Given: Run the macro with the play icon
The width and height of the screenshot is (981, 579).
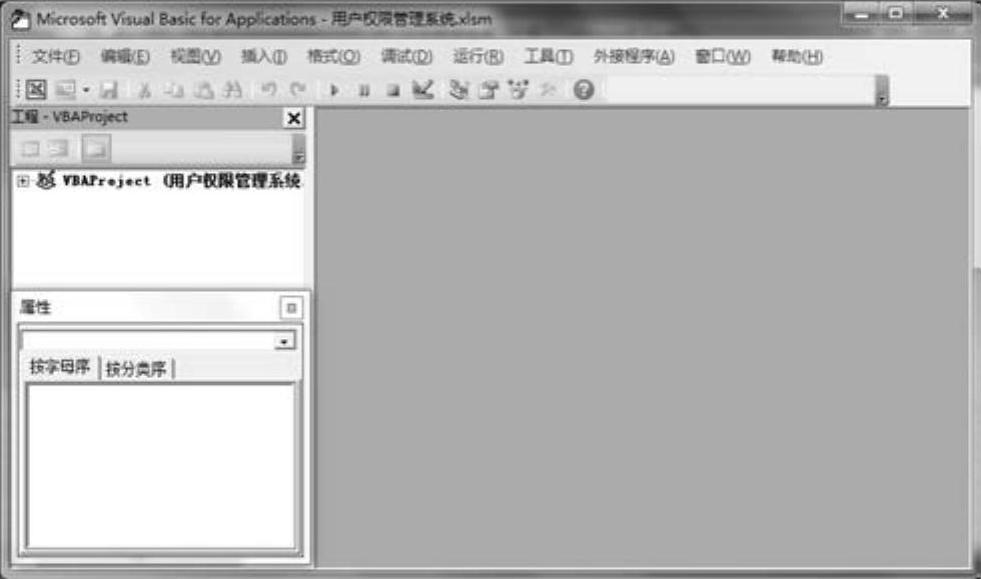Looking at the screenshot, I should pos(334,91).
